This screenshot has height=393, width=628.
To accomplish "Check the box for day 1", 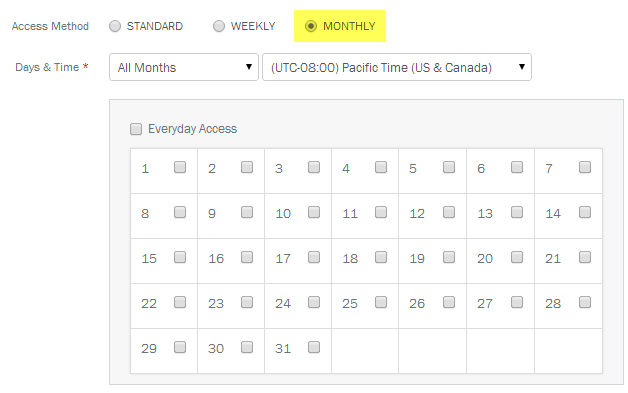I will coord(180,167).
